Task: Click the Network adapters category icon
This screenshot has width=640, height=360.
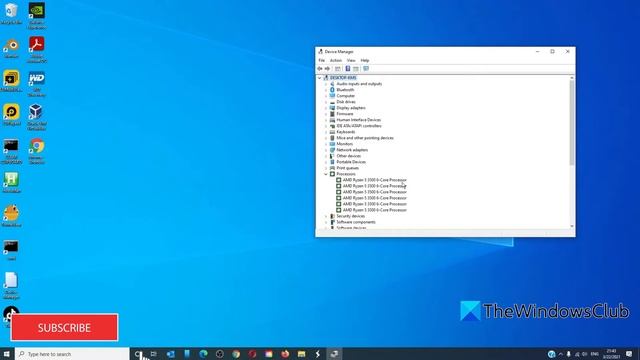Action: pos(332,150)
